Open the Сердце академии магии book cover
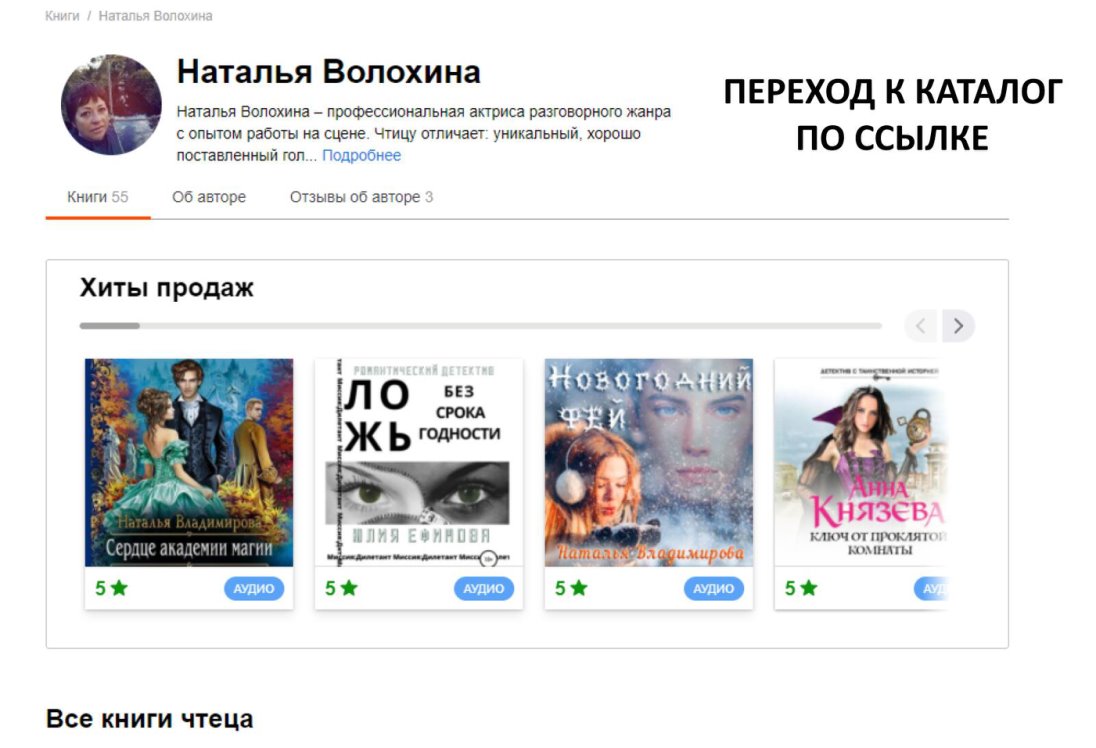The width and height of the screenshot is (1096, 748). (189, 463)
